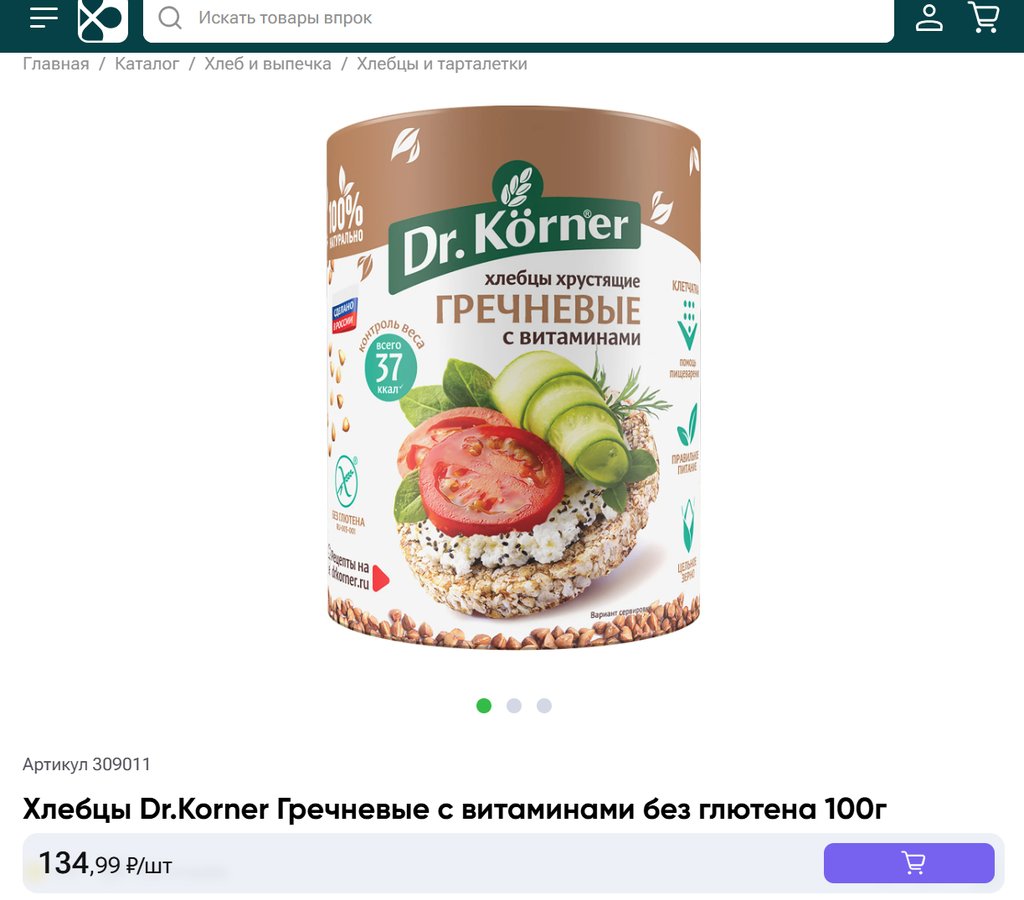Open 'Хлебцы и тарталетки' breadcrumb

[441, 64]
